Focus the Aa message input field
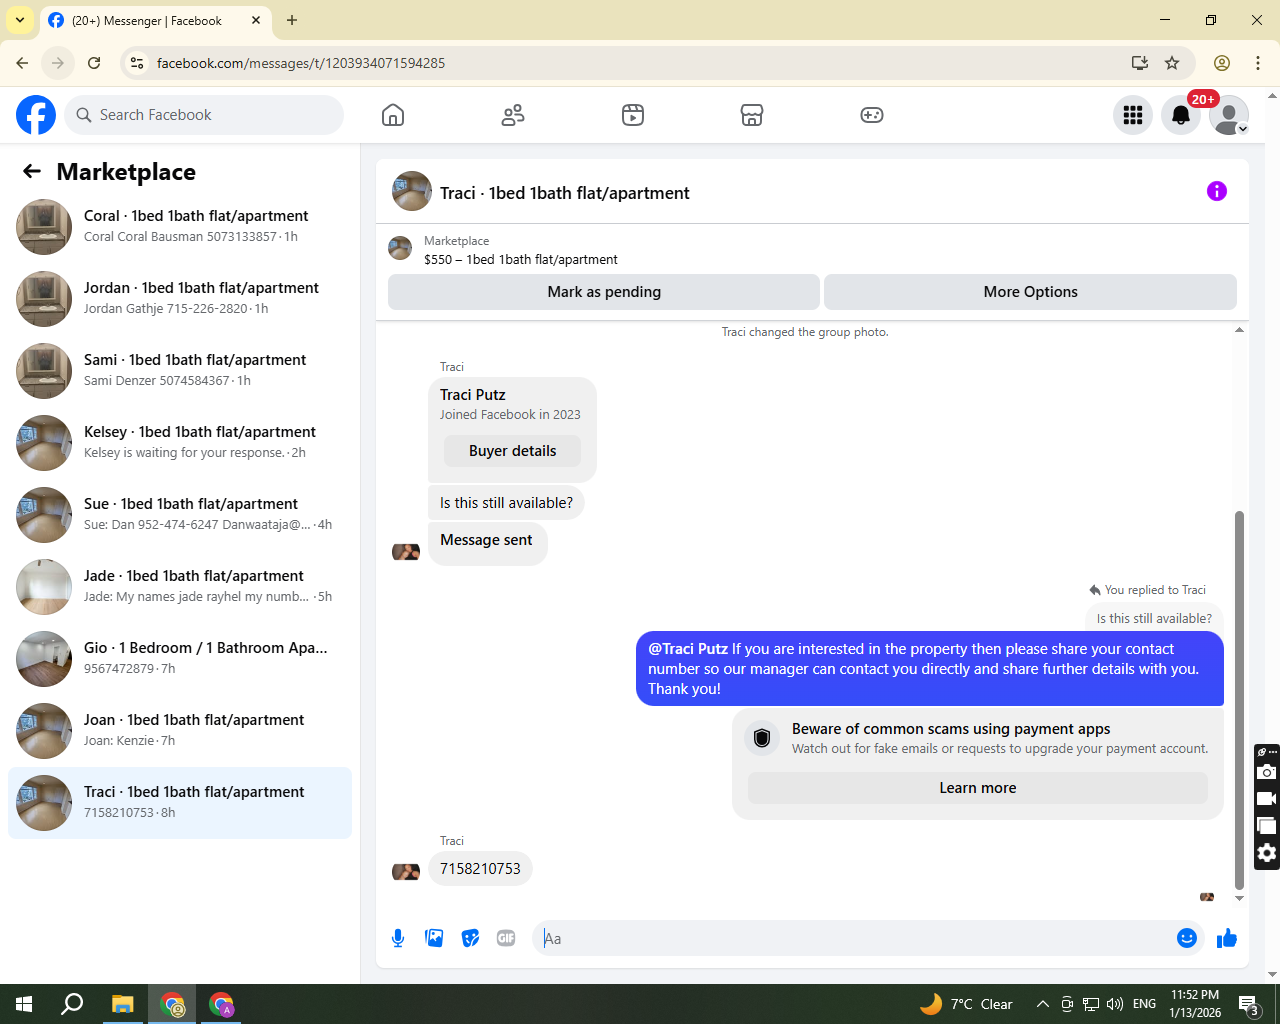The height and width of the screenshot is (1024, 1280). [x=855, y=938]
